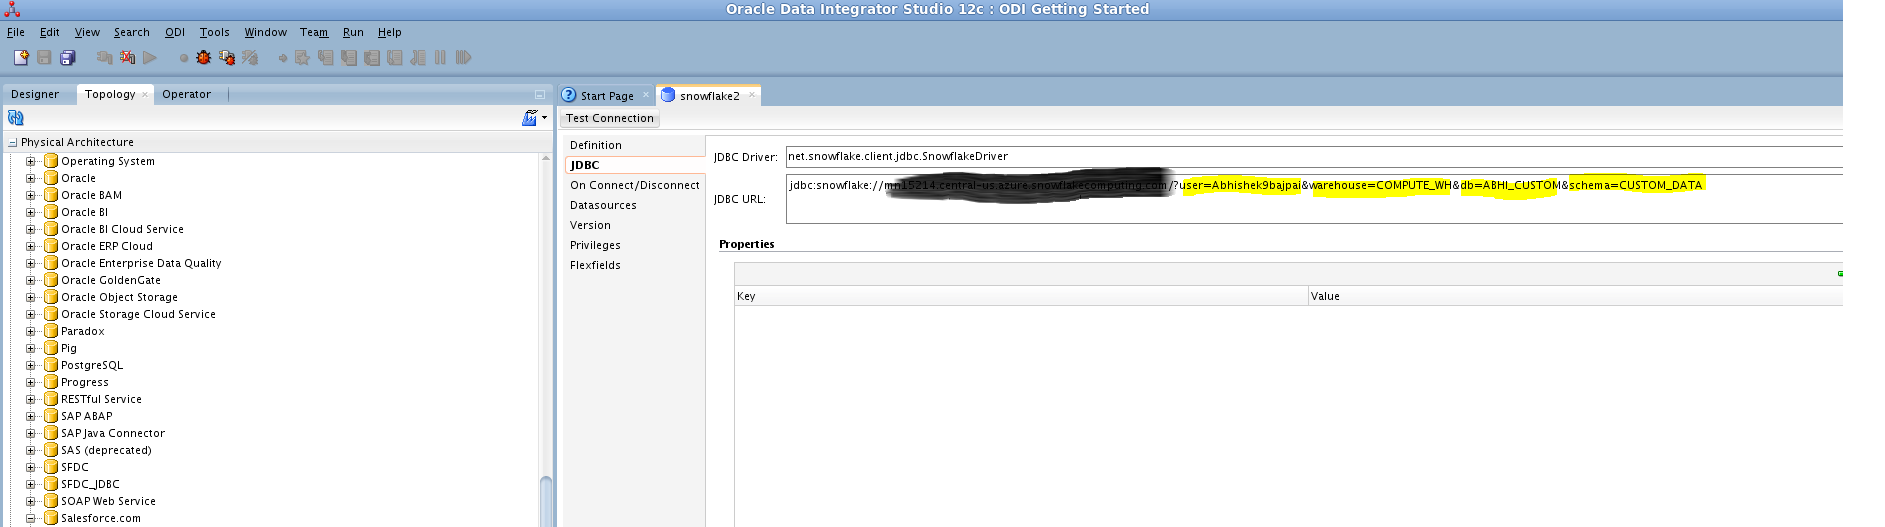
Task: Click the Save All icon
Action: point(68,58)
